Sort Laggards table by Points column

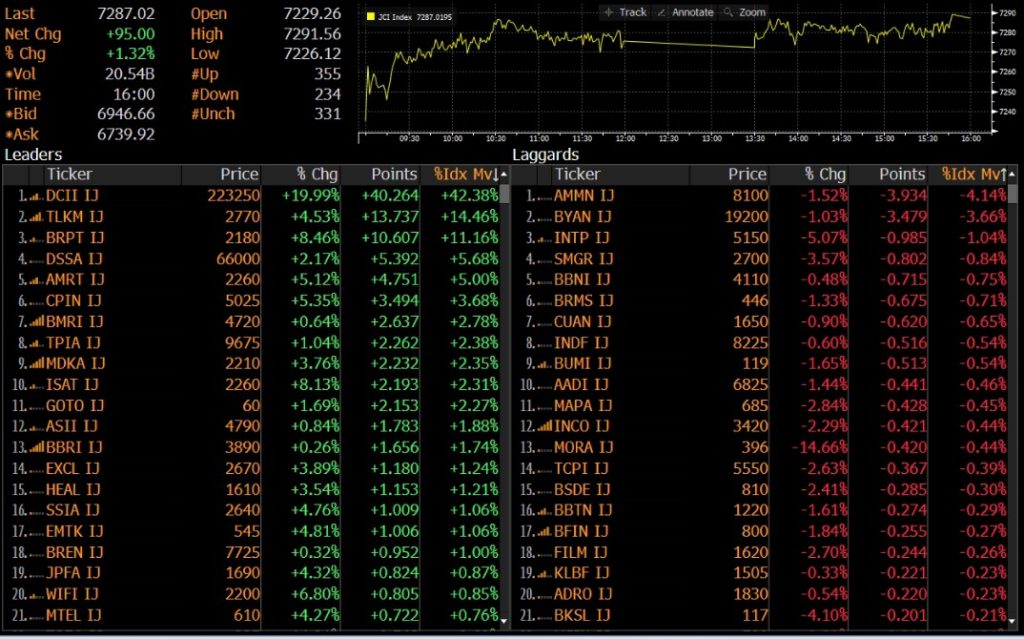pos(902,174)
